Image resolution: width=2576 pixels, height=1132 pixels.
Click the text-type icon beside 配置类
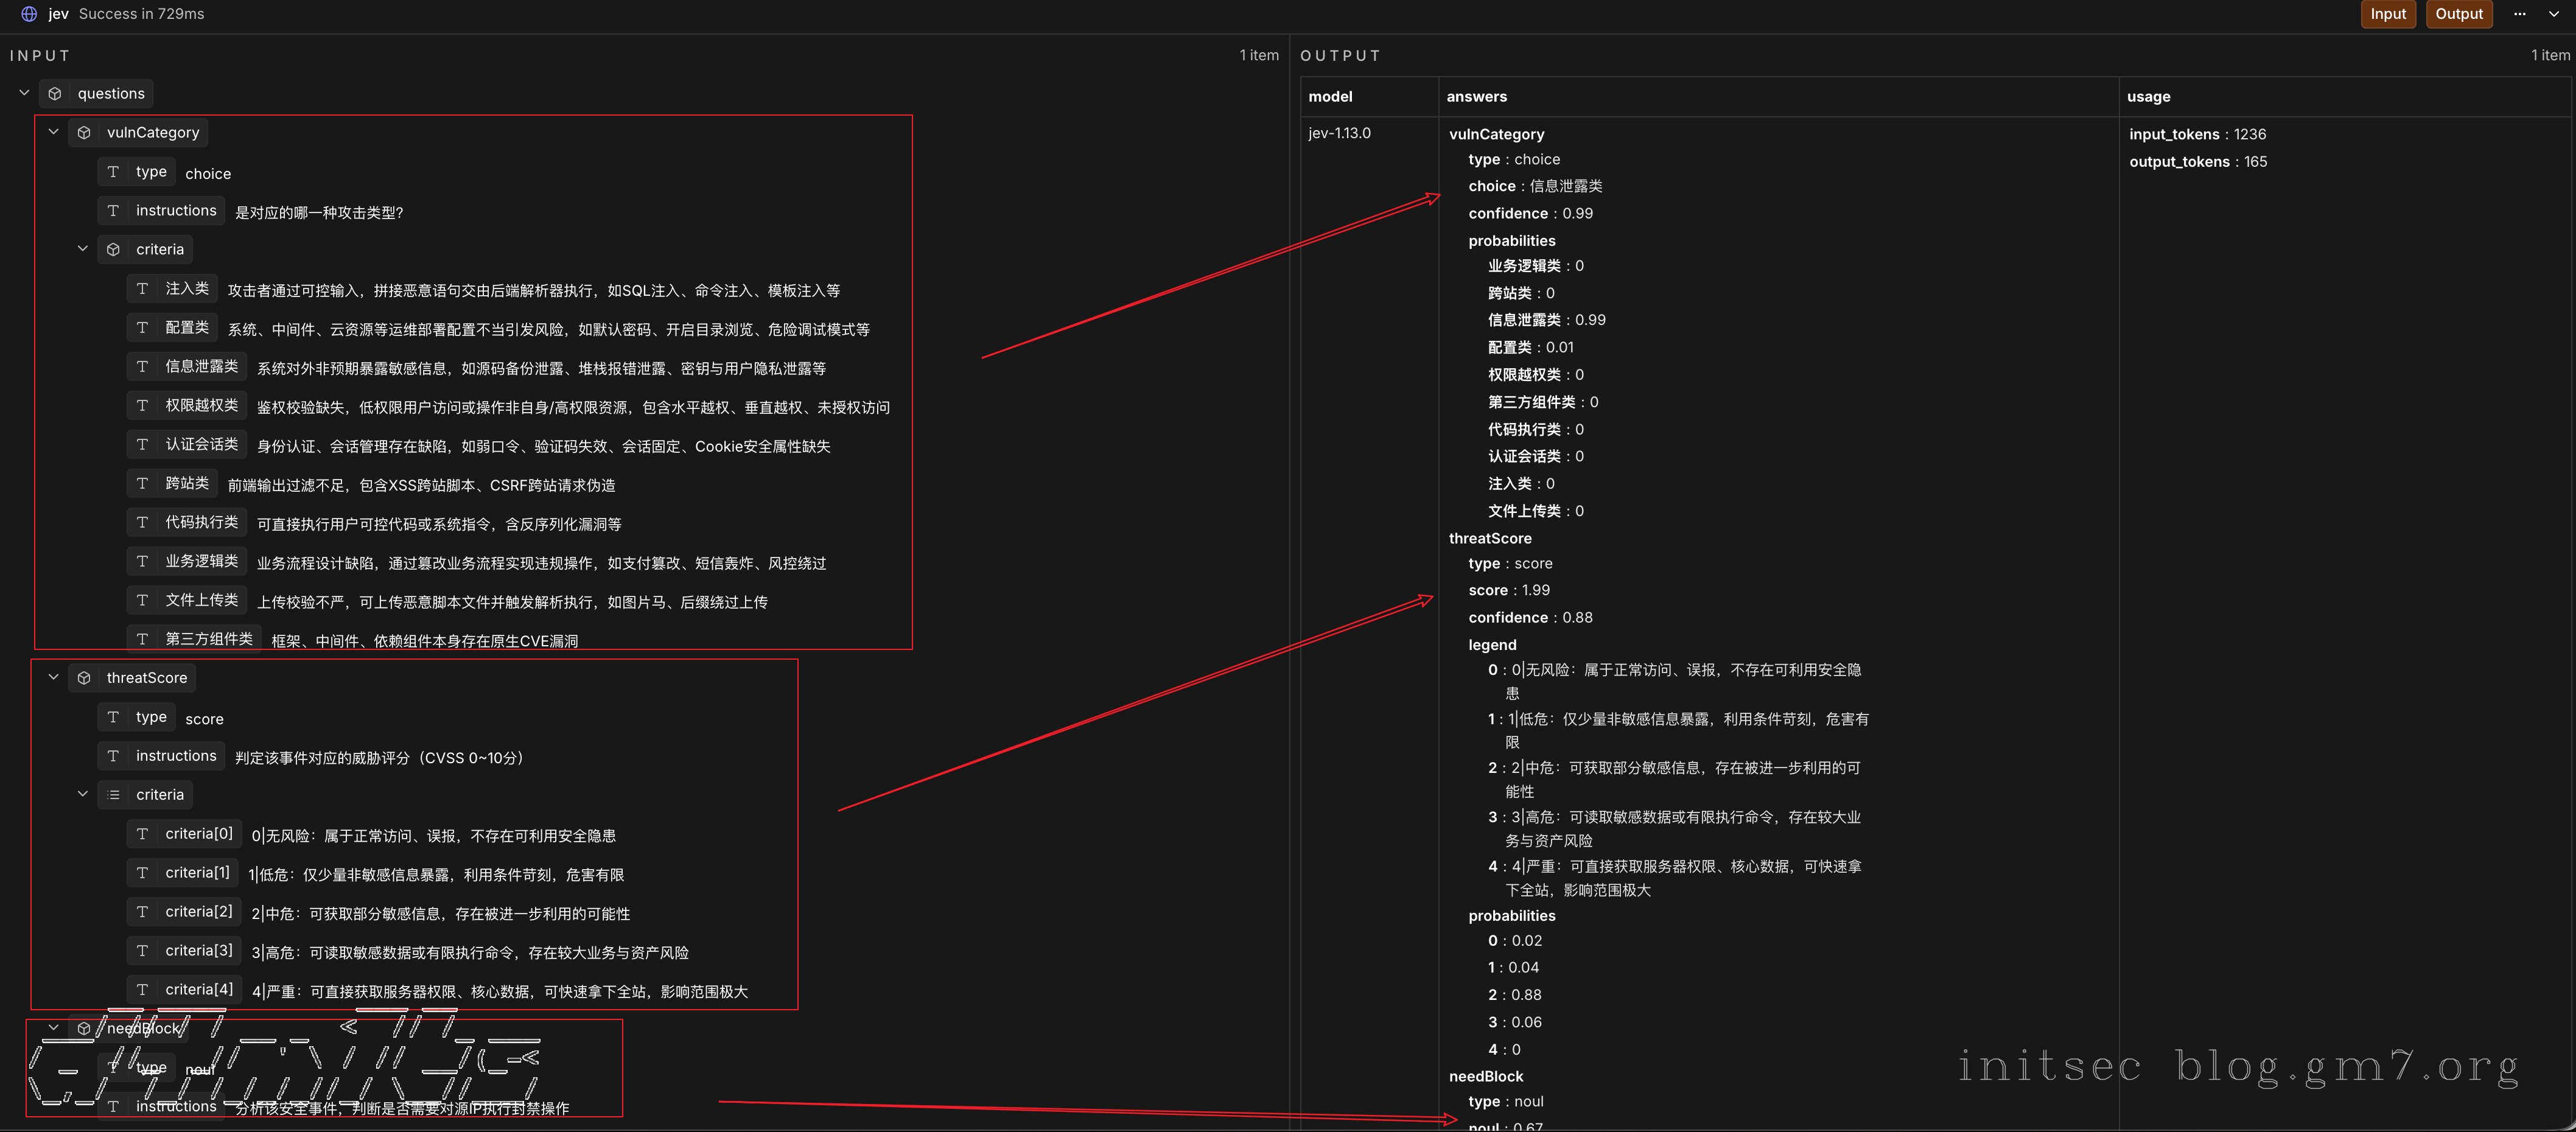(142, 327)
